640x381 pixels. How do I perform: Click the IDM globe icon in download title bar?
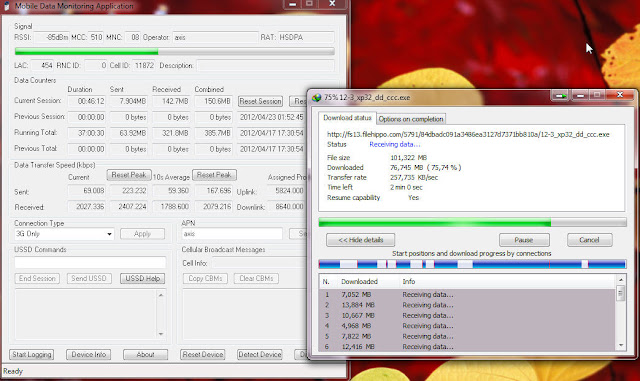[x=316, y=98]
